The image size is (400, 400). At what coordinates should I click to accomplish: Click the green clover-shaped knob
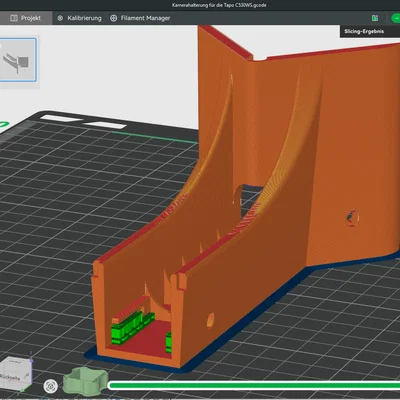(86, 380)
